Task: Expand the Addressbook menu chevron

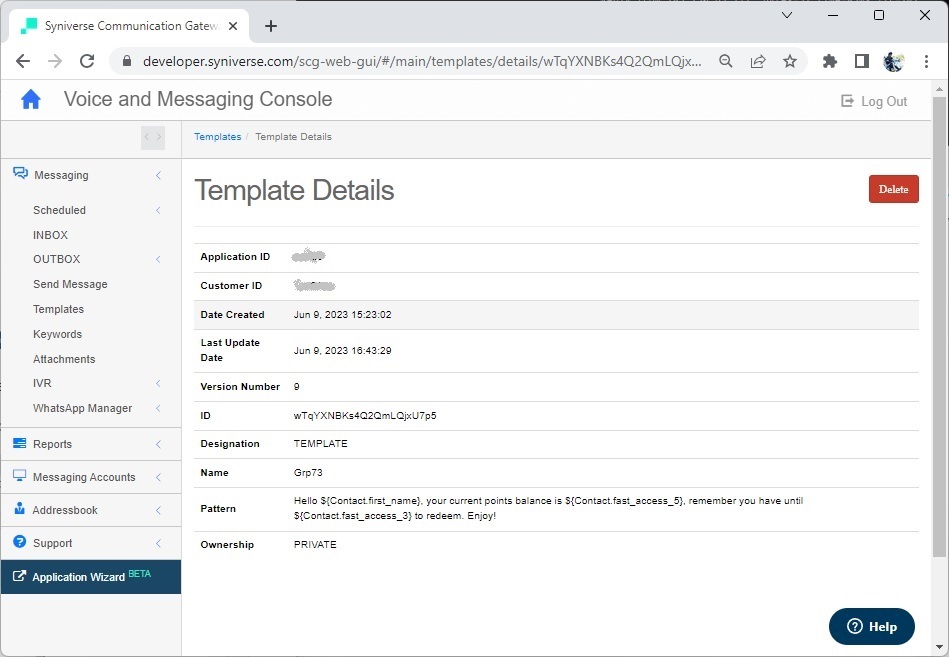Action: tap(159, 510)
